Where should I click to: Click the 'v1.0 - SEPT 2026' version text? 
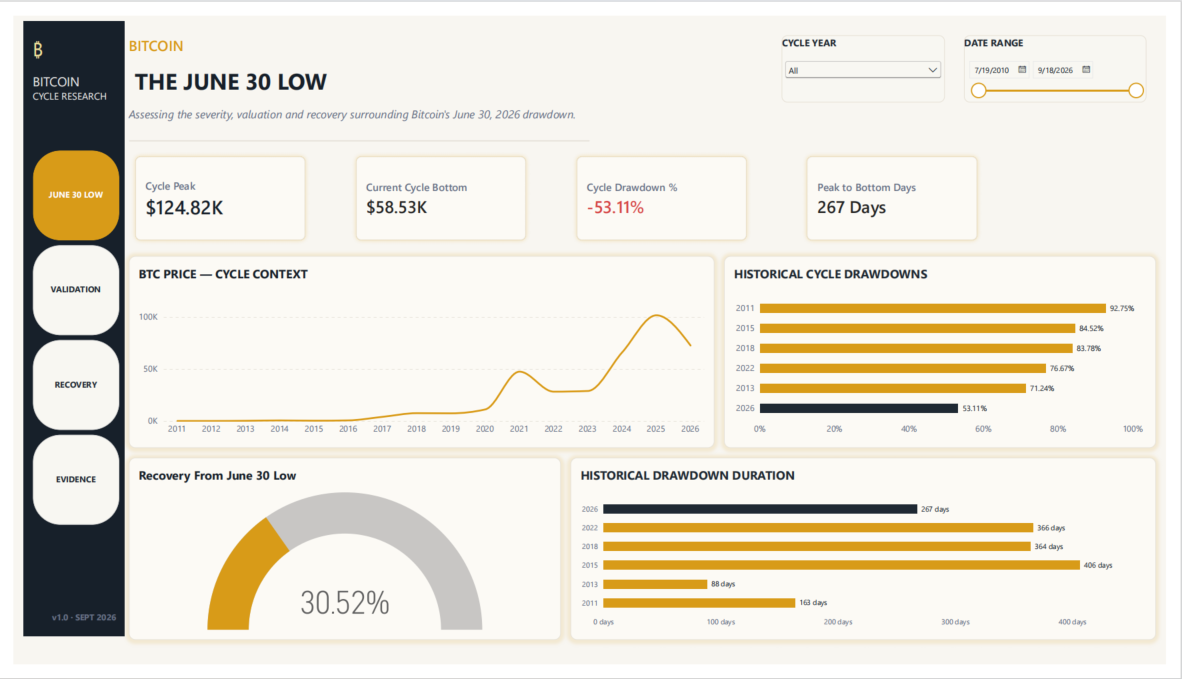[x=84, y=617]
